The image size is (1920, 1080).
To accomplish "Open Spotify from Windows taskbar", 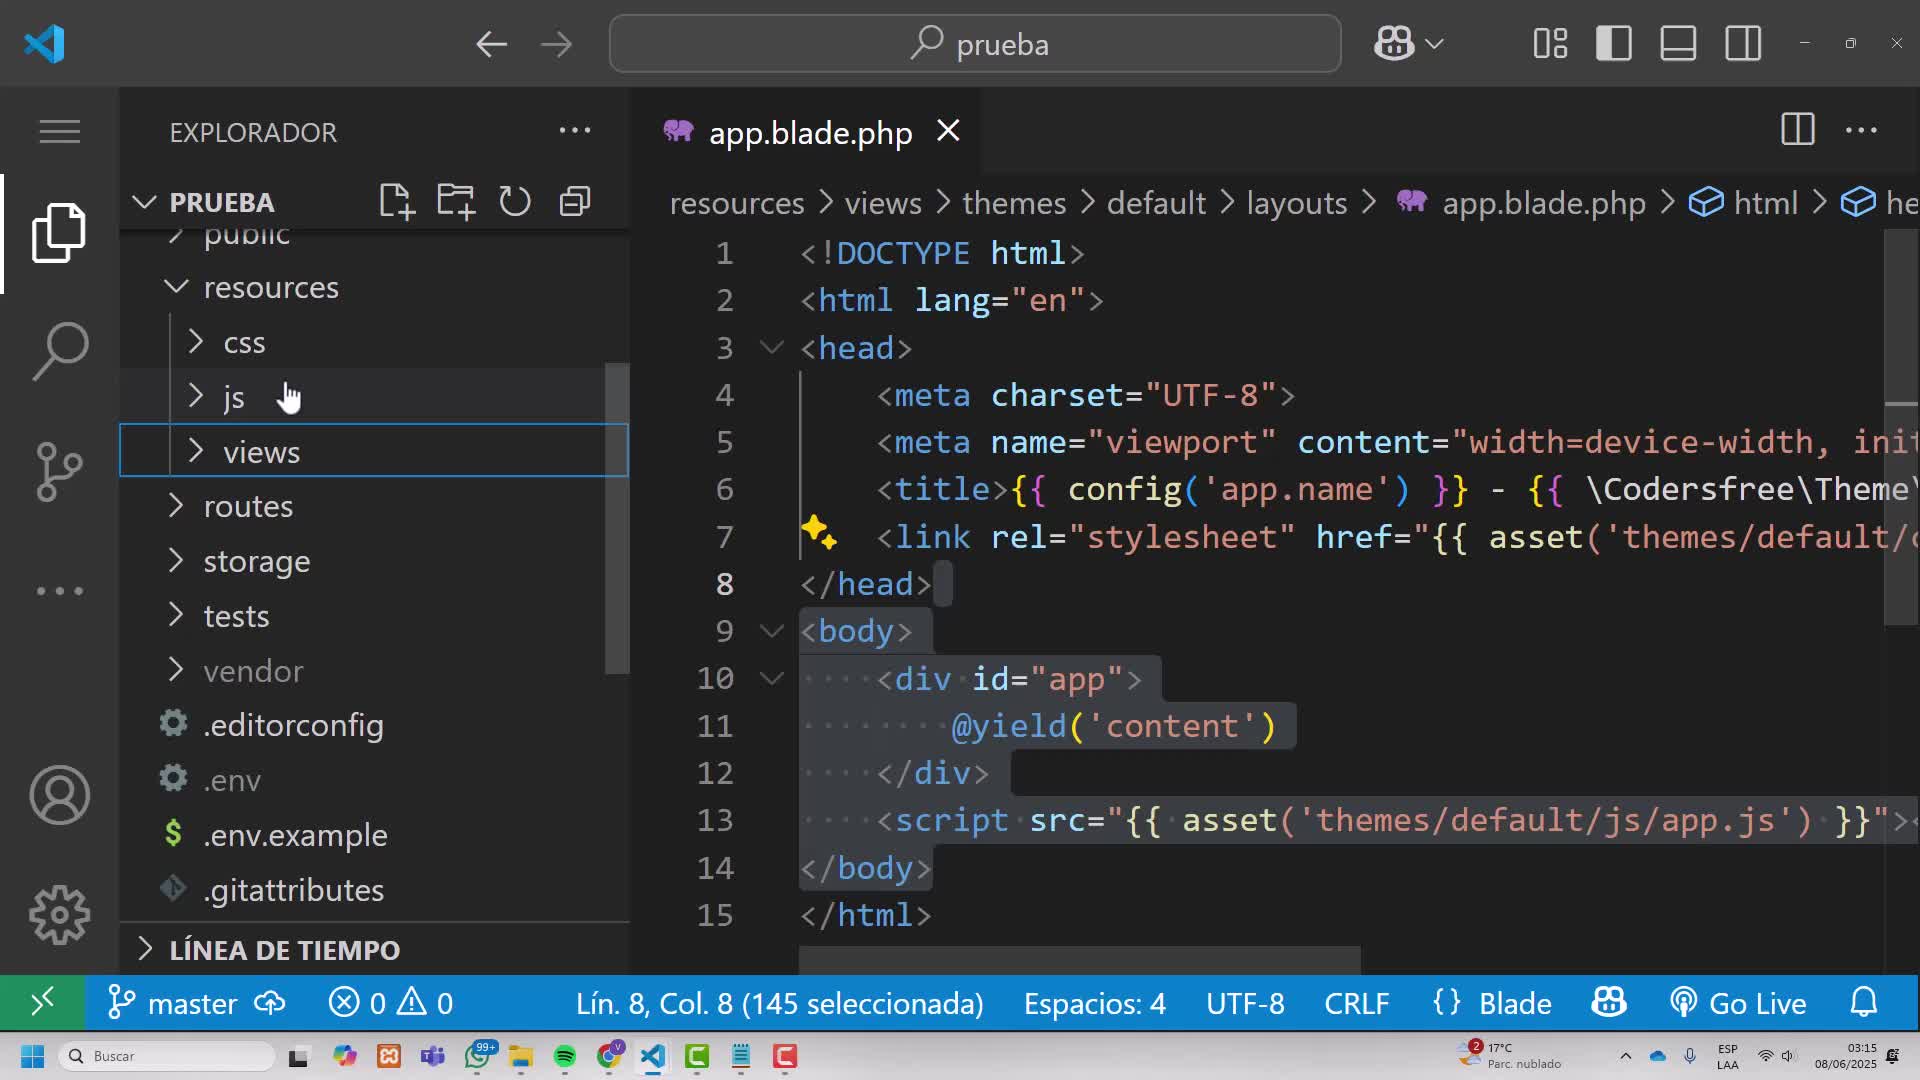I will coord(565,1056).
